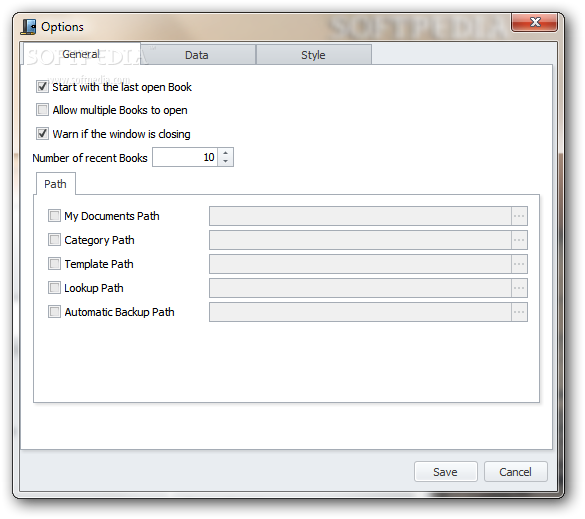The width and height of the screenshot is (585, 519).
Task: Enable My Documents Path checkbox
Action: pyautogui.click(x=54, y=216)
